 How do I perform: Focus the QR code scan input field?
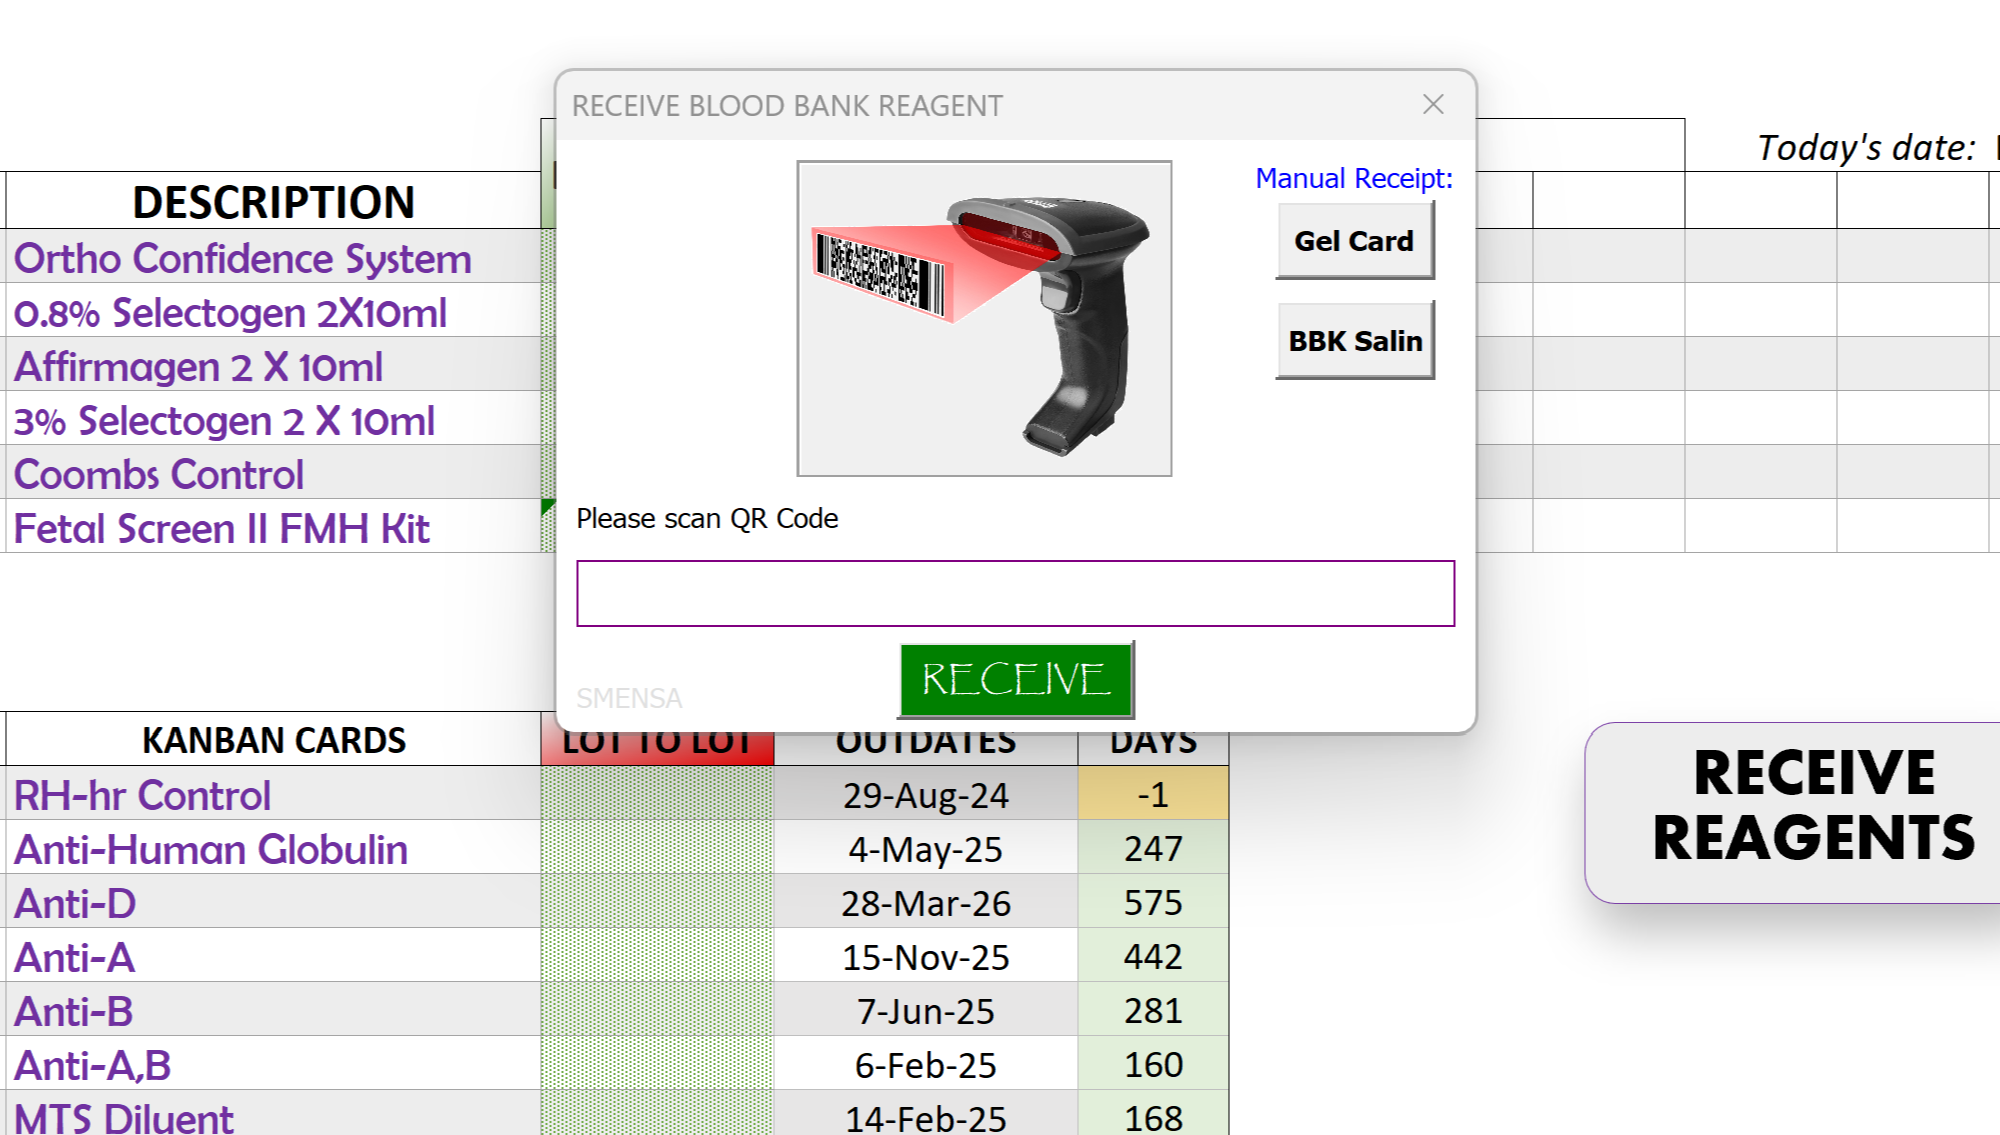pos(1015,593)
